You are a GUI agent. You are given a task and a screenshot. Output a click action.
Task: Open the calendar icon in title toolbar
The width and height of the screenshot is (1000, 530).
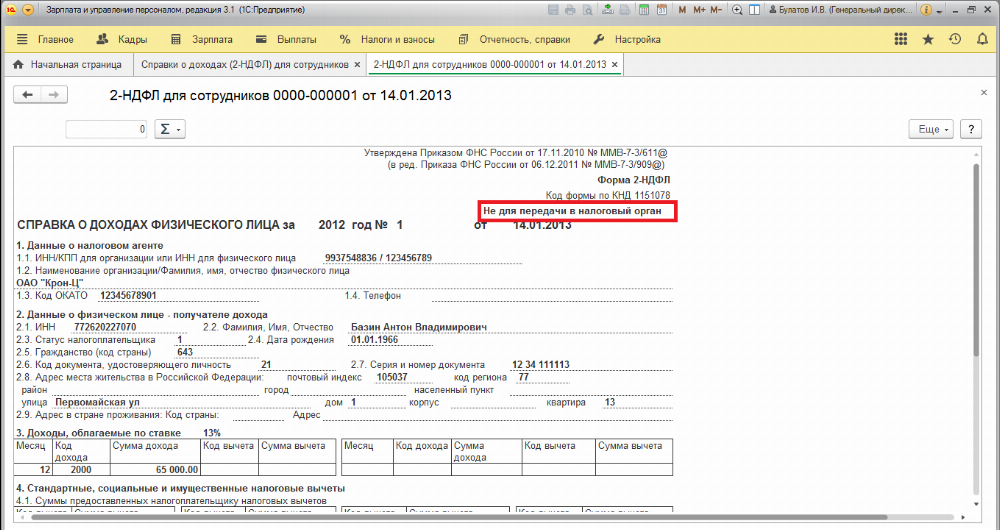point(661,10)
